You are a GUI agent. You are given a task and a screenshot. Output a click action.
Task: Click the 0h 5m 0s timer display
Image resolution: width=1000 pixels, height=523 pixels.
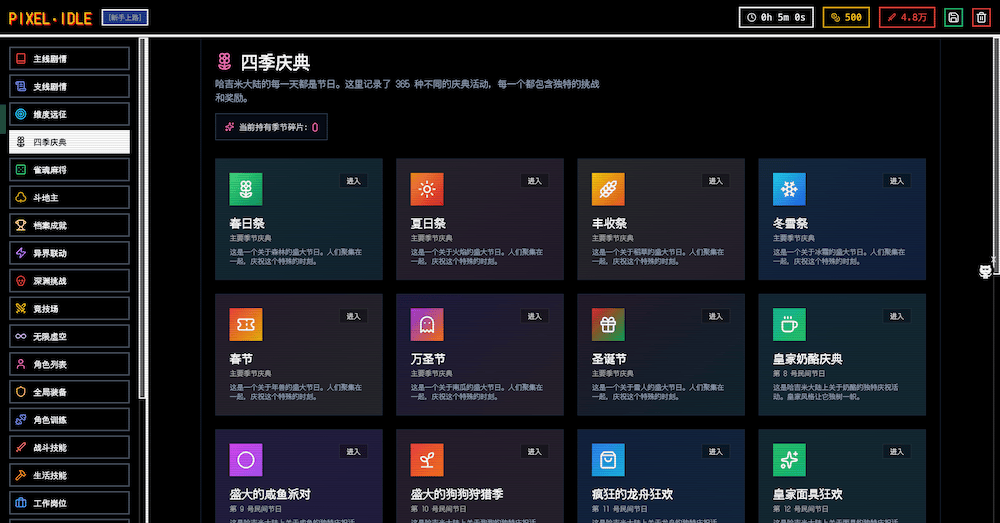[776, 17]
